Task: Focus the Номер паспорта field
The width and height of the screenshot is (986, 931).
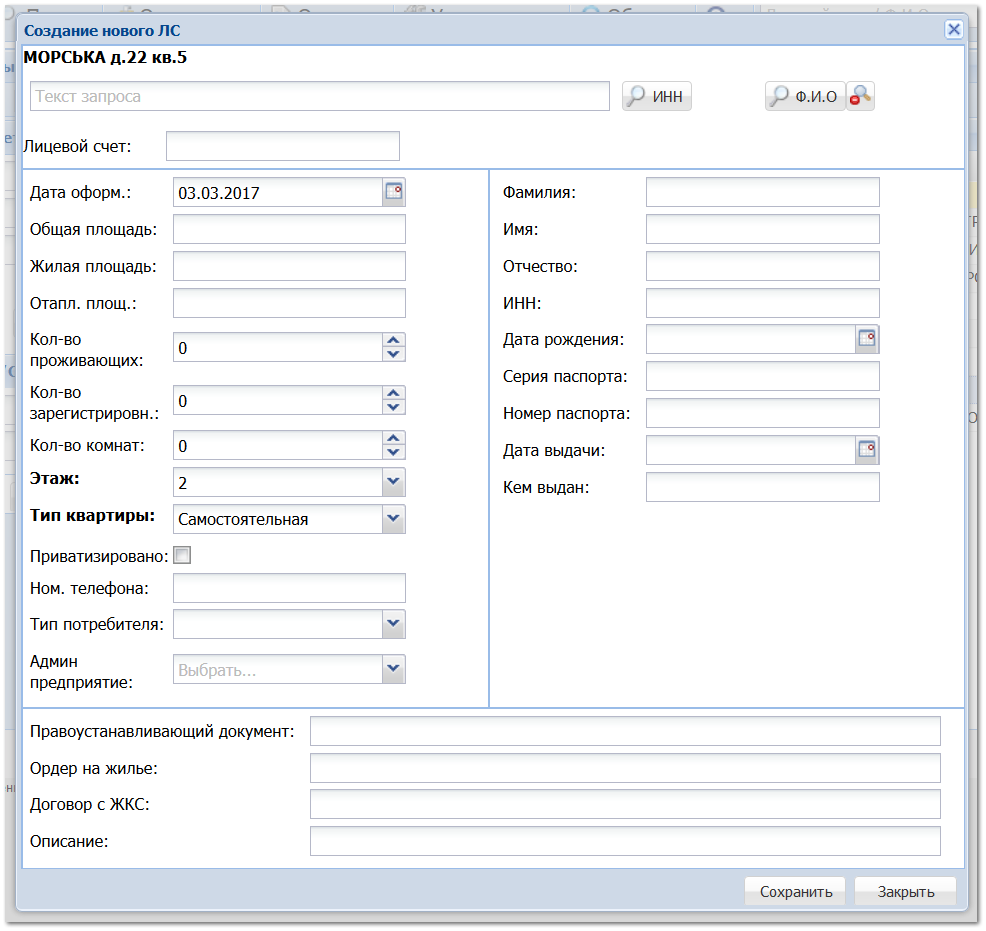Action: click(763, 414)
